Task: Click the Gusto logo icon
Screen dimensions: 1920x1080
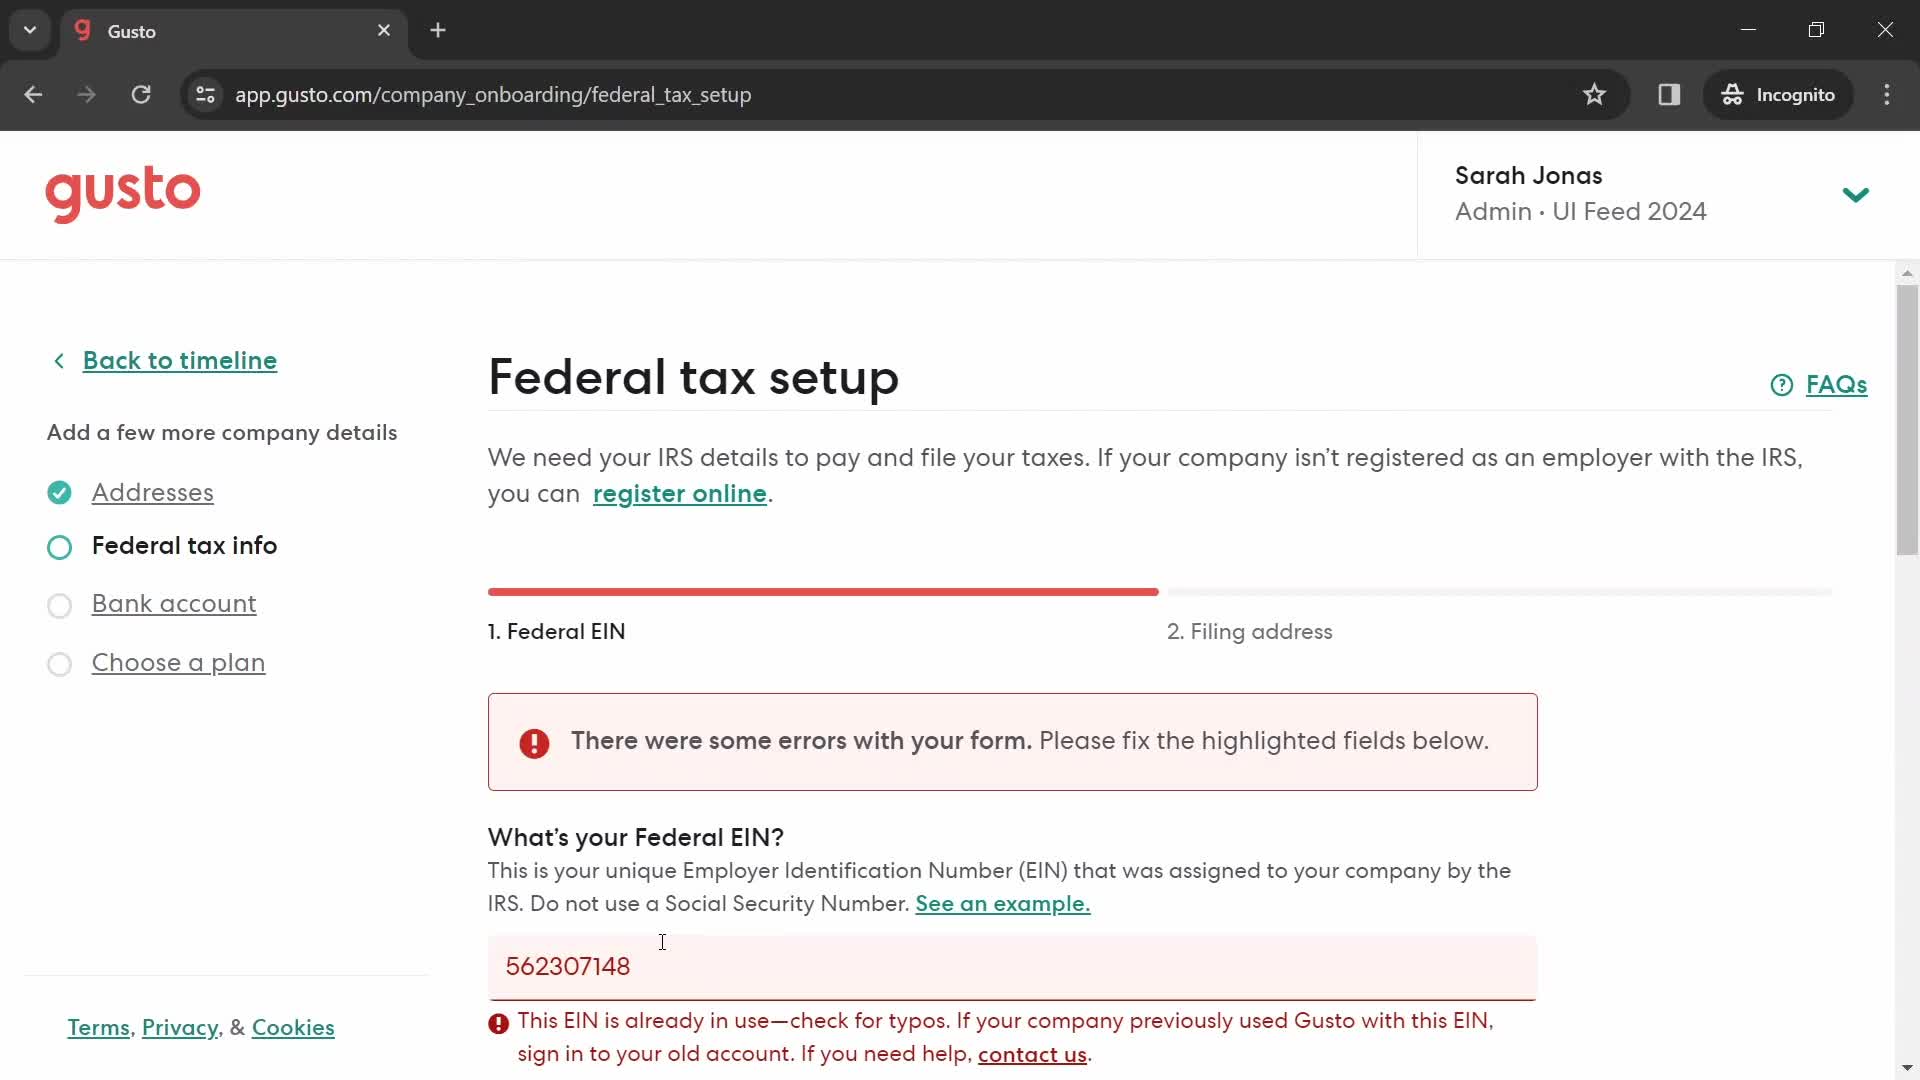Action: tap(123, 194)
